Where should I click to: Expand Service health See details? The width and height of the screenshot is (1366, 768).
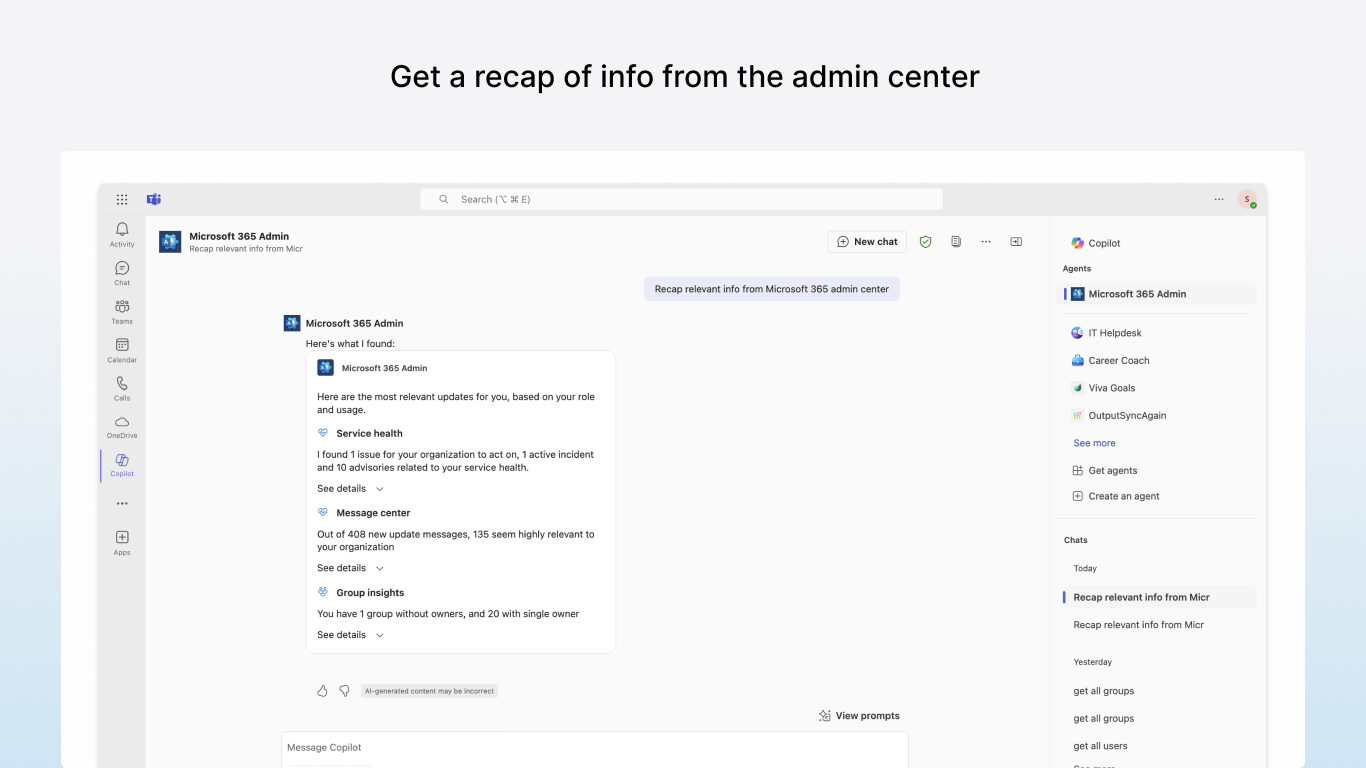point(351,488)
